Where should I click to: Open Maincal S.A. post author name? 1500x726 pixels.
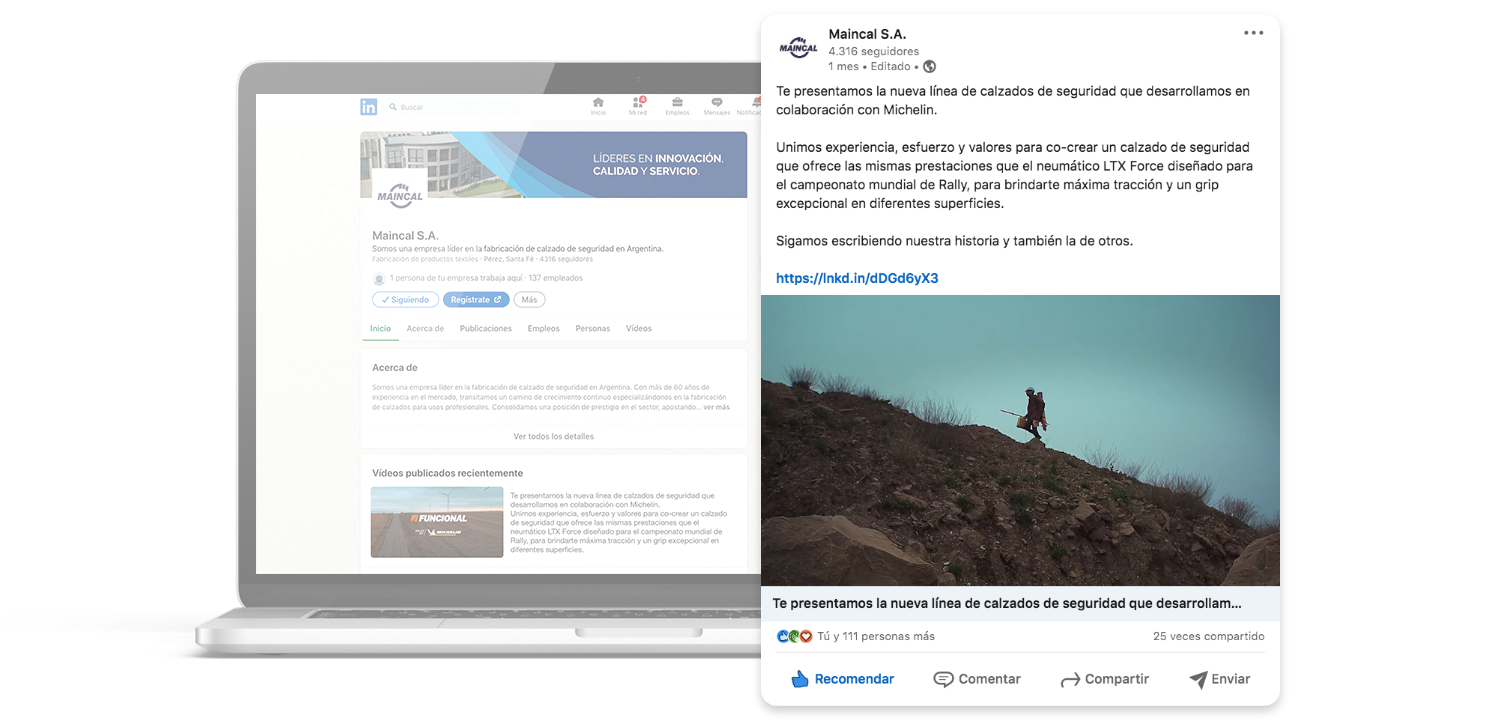[867, 34]
